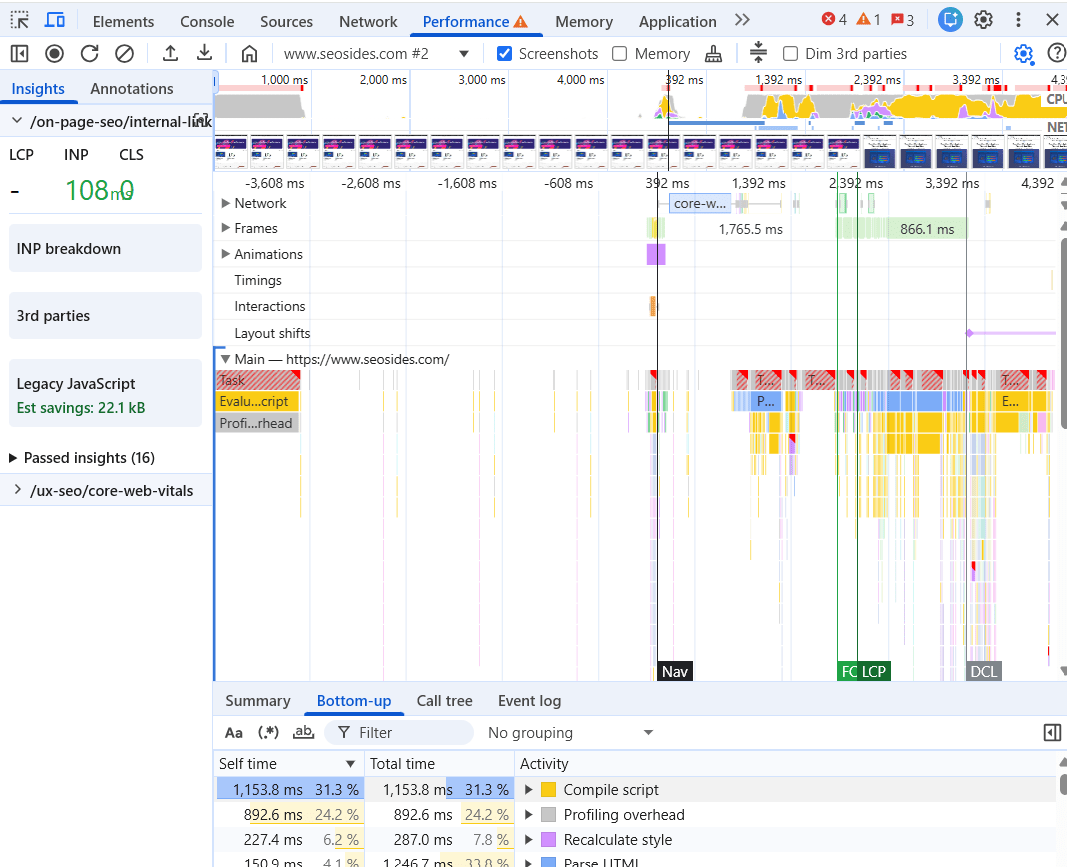The height and width of the screenshot is (867, 1067).
Task: Open DevTools settings gear
Action: pyautogui.click(x=983, y=20)
